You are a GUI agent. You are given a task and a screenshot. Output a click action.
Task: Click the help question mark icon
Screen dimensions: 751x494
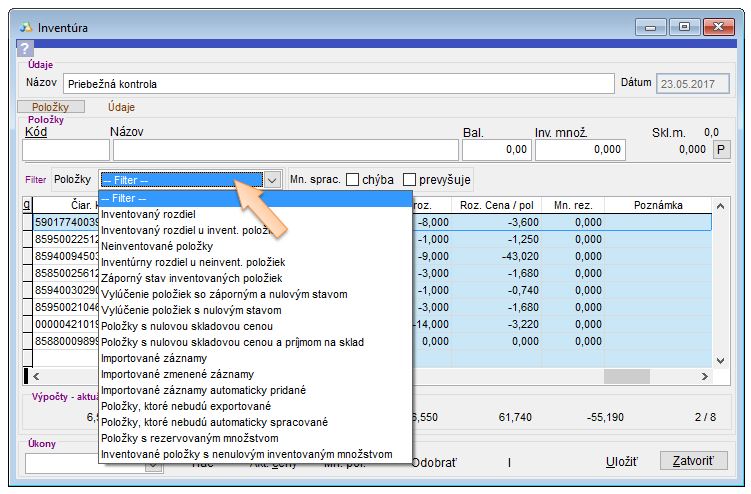click(x=25, y=50)
